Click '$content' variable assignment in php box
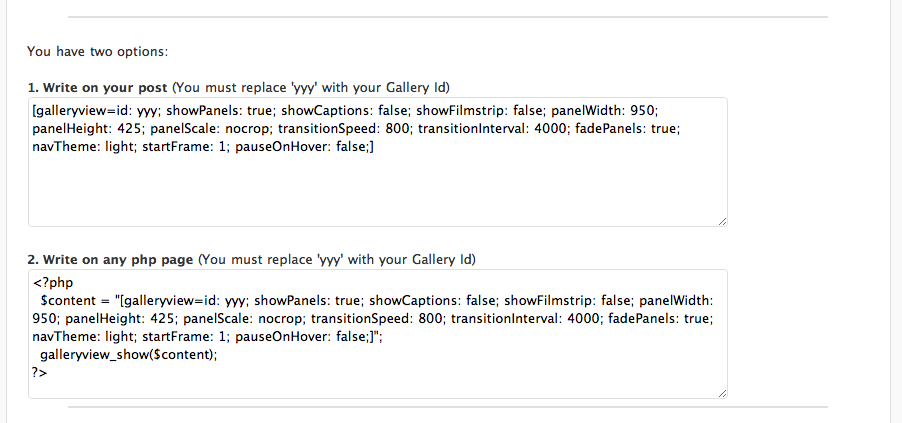The width and height of the screenshot is (902, 423). tap(75, 300)
